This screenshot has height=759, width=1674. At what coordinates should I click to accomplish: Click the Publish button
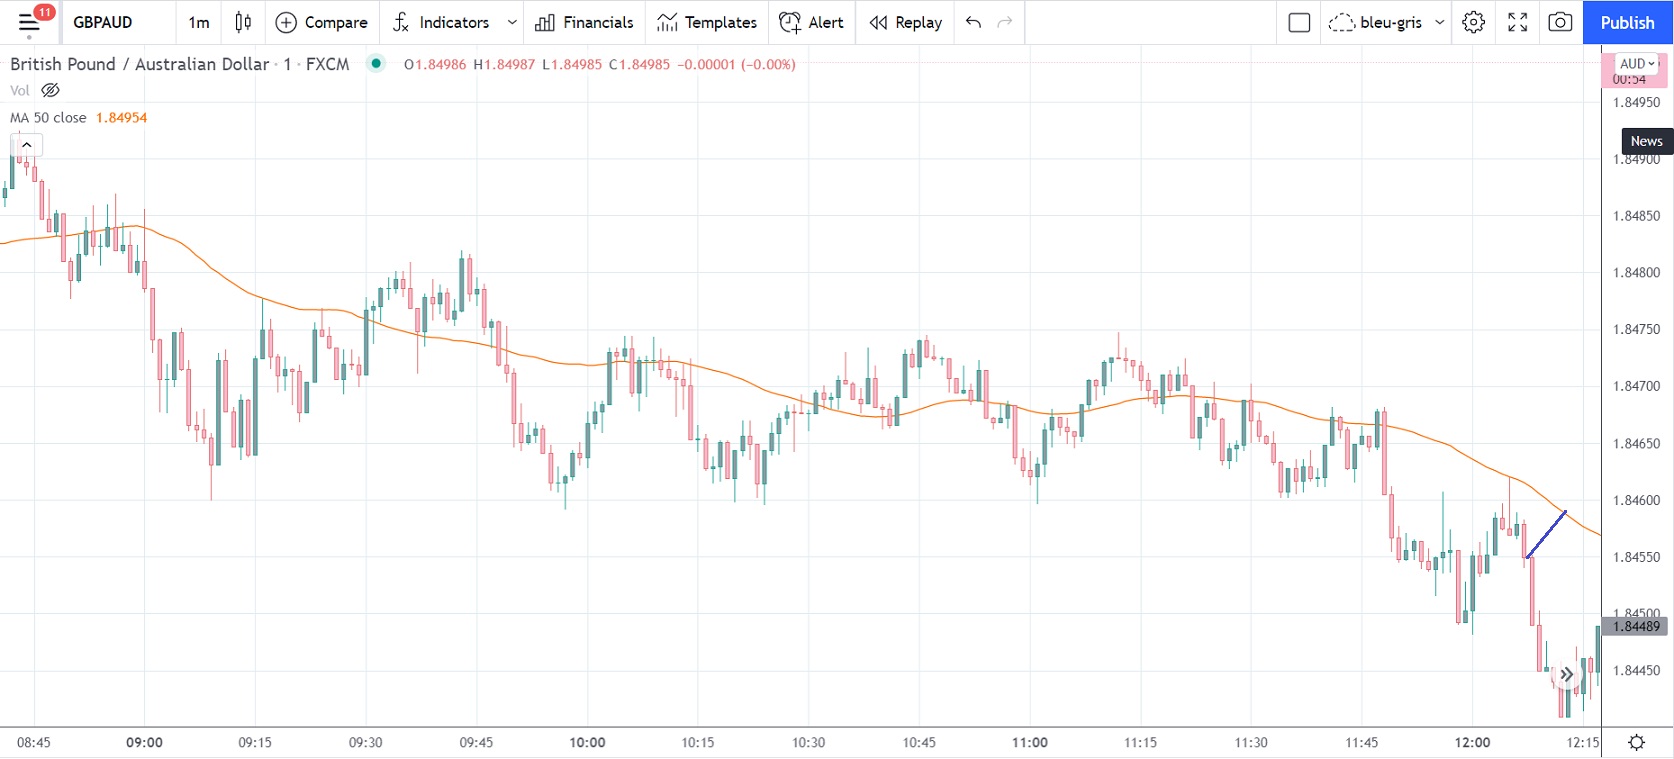pos(1627,22)
